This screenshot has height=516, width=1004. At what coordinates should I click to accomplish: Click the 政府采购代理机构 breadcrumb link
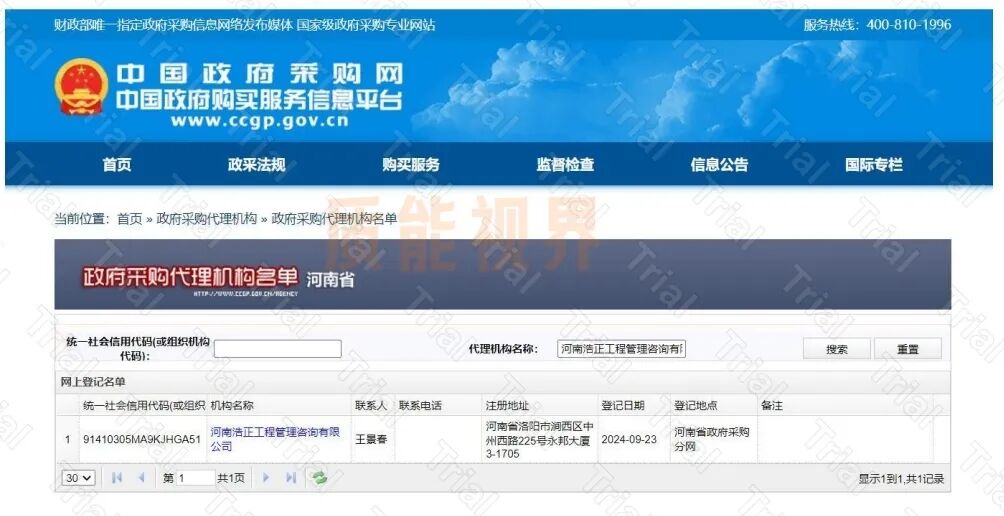(206, 219)
